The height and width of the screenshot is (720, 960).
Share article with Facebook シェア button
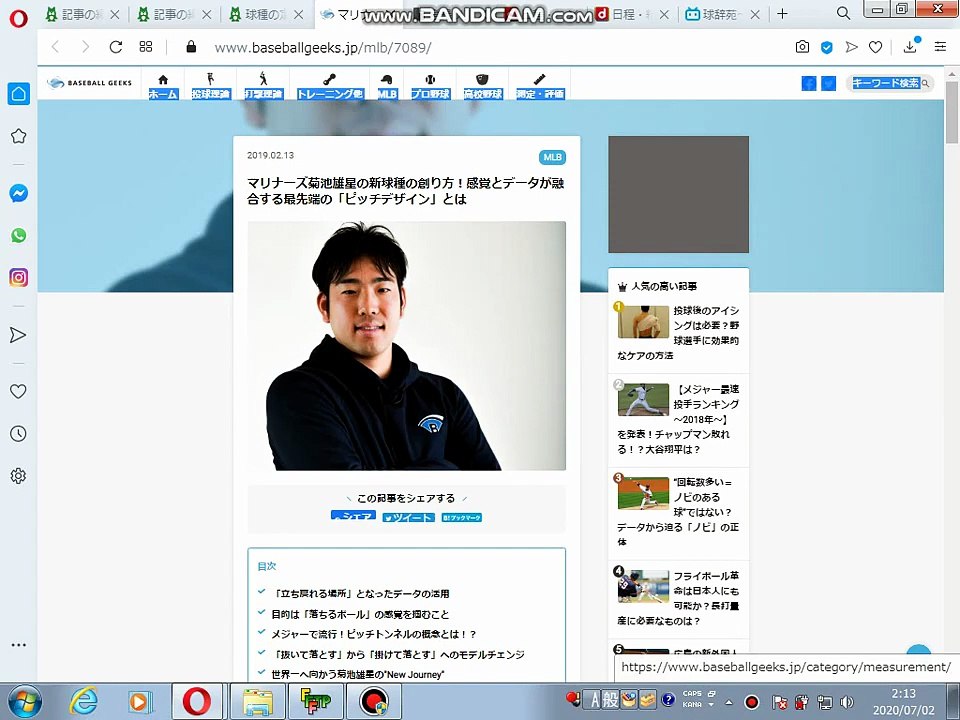pyautogui.click(x=353, y=516)
